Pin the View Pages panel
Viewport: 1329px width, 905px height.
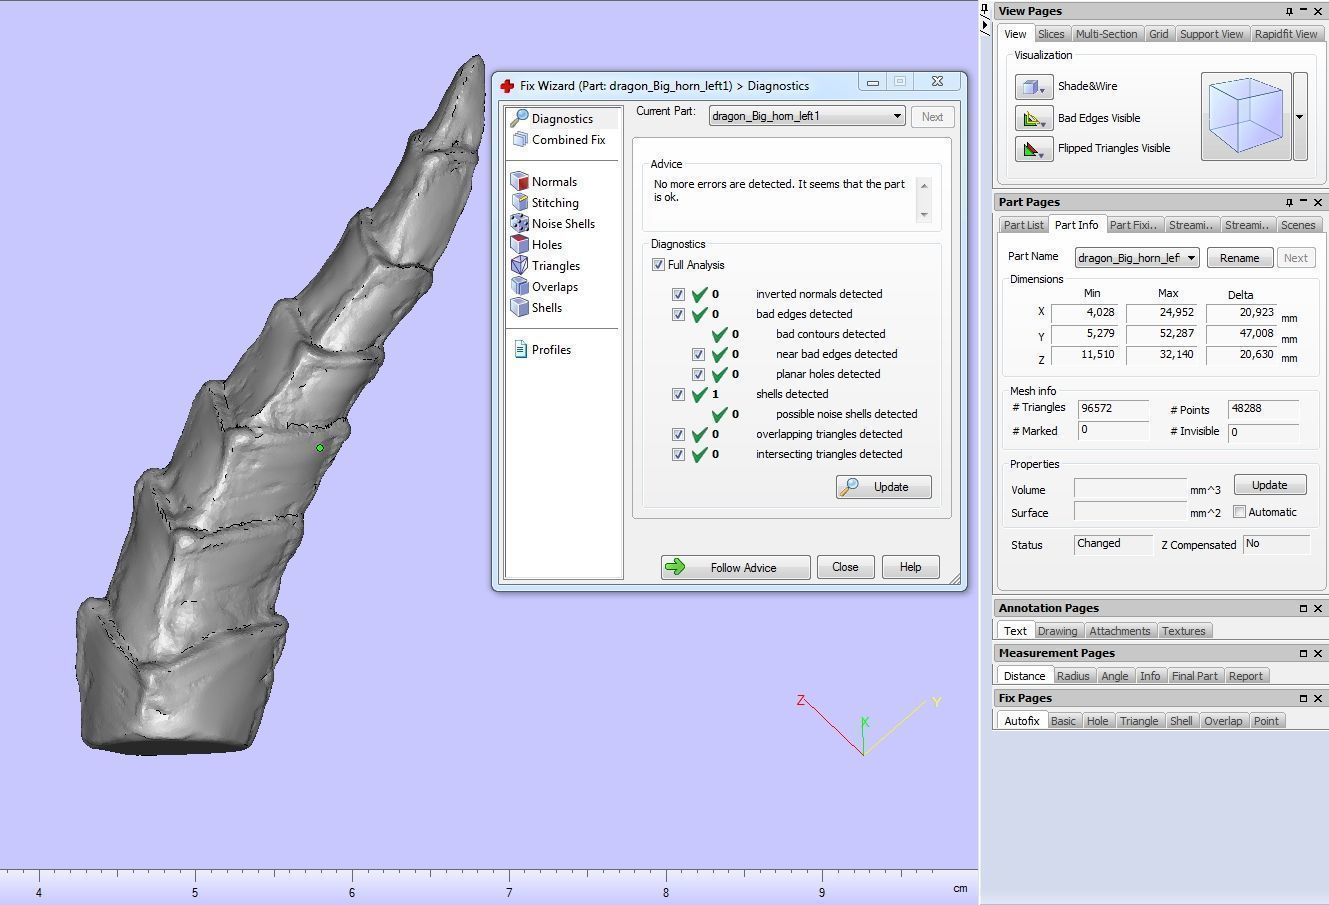pos(1289,11)
